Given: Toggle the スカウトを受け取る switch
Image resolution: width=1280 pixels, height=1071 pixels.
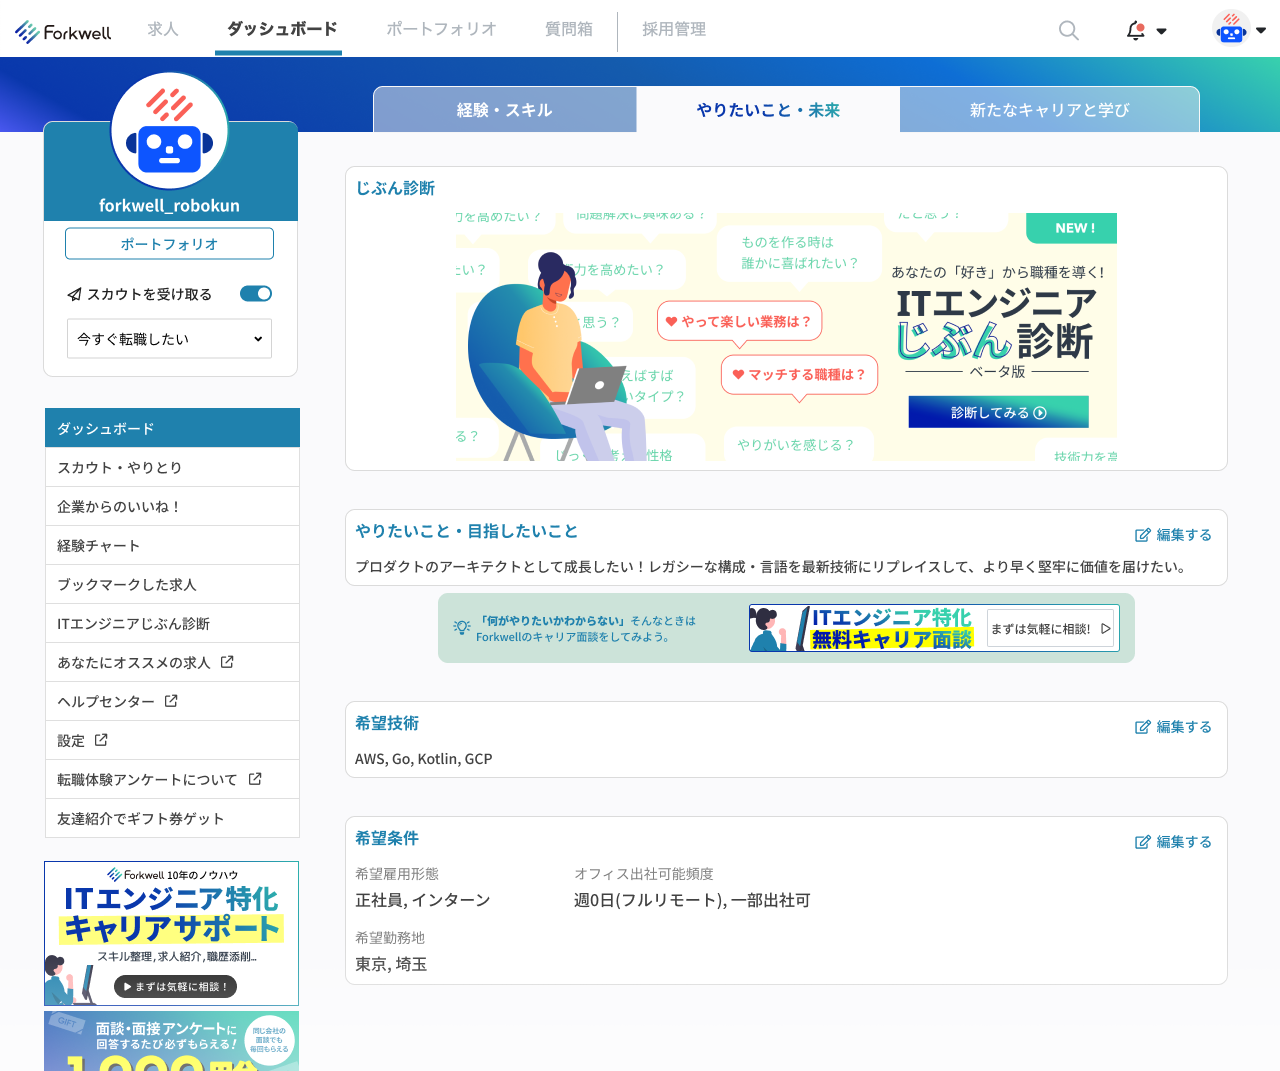Looking at the screenshot, I should (256, 294).
